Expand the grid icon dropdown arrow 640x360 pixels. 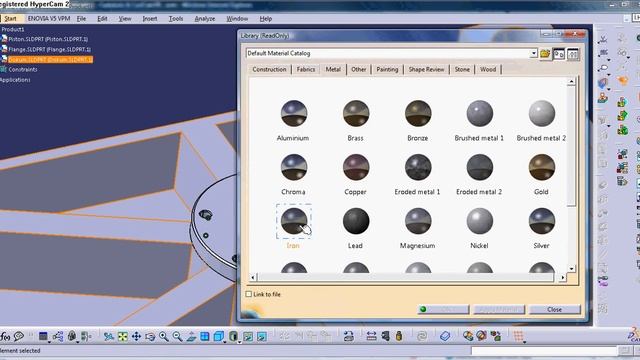pyautogui.click(x=524, y=342)
